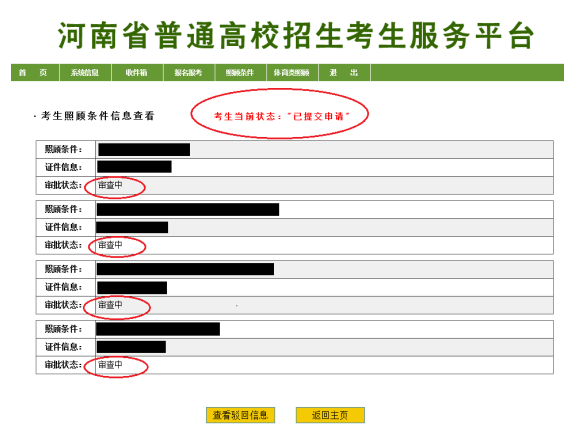Click the red 考生当前状态 已提交申请 text
Viewport: 587px width, 438px height.
click(282, 116)
